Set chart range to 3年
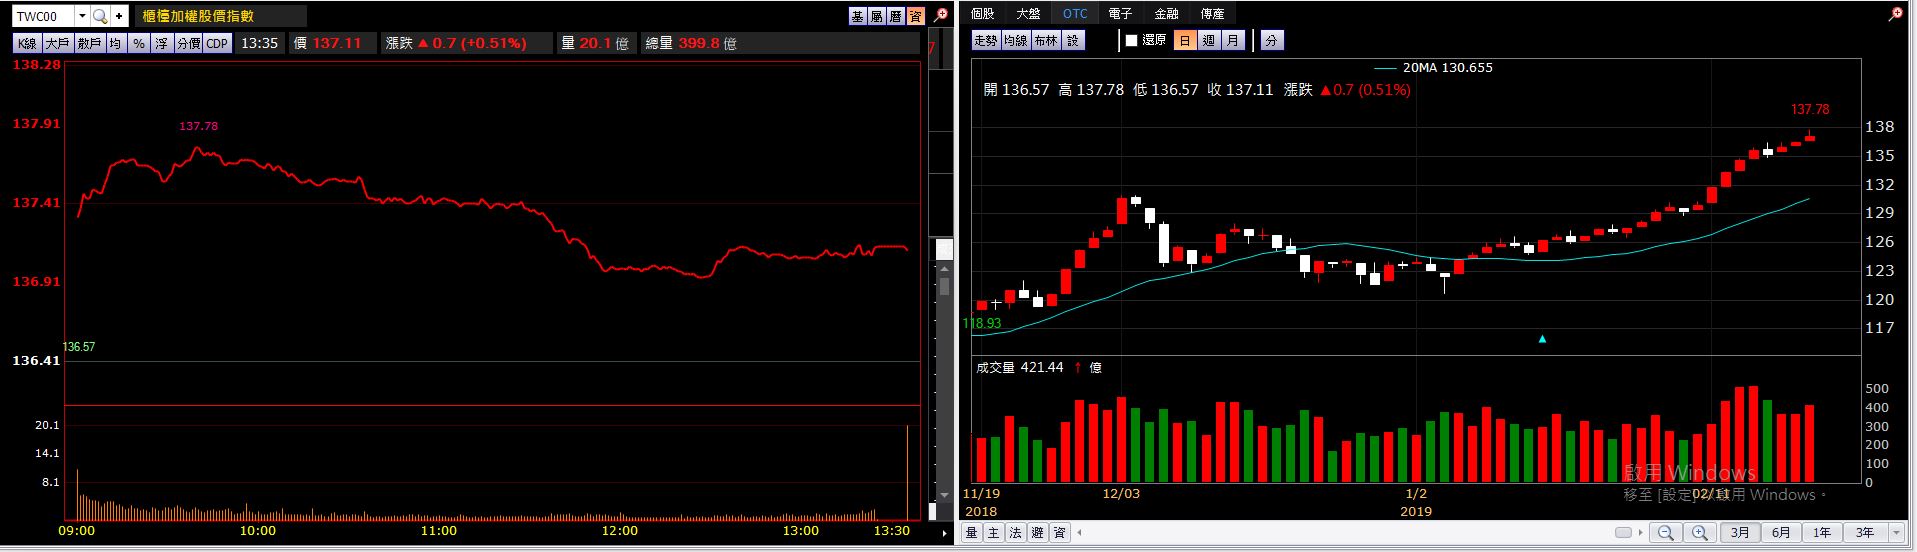Image resolution: width=1917 pixels, height=552 pixels. [1865, 533]
